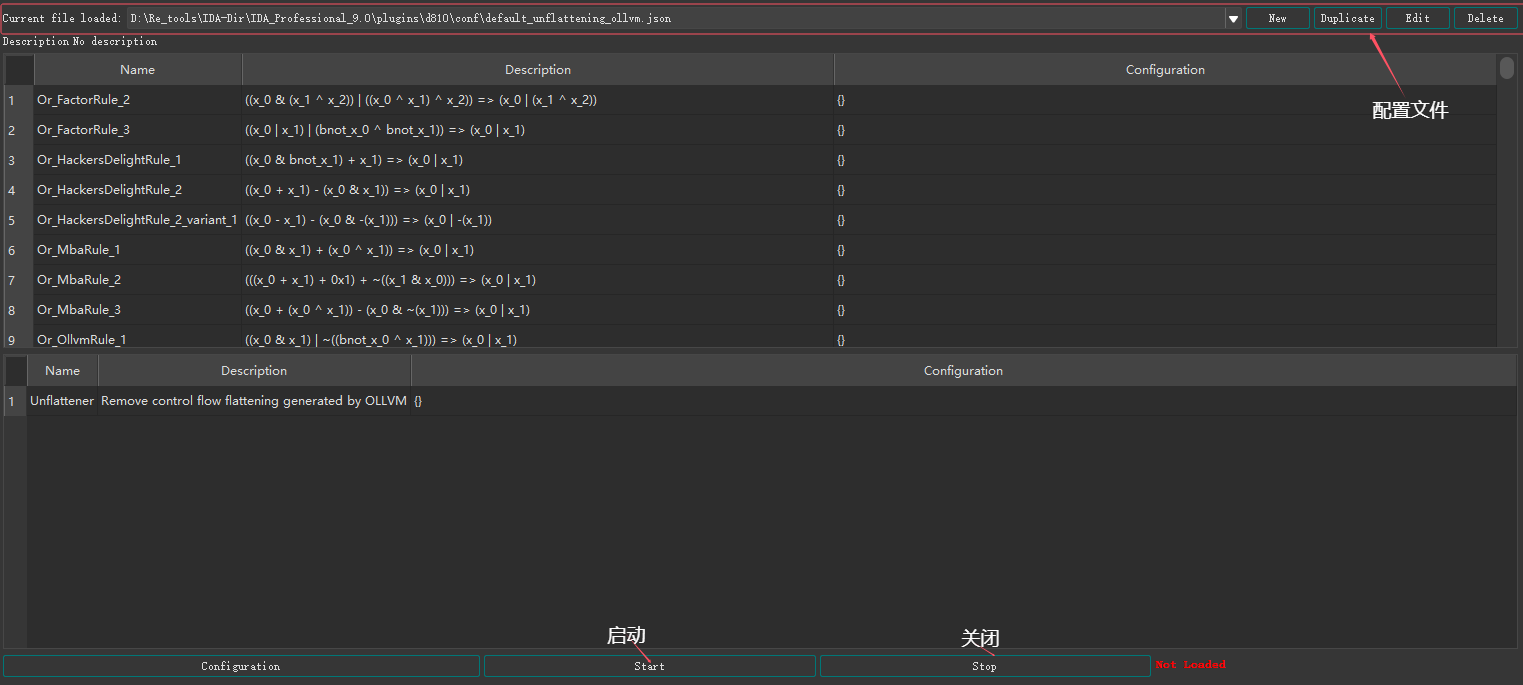
Task: Click the Or_MbaRule_3 description cell
Action: tap(387, 310)
